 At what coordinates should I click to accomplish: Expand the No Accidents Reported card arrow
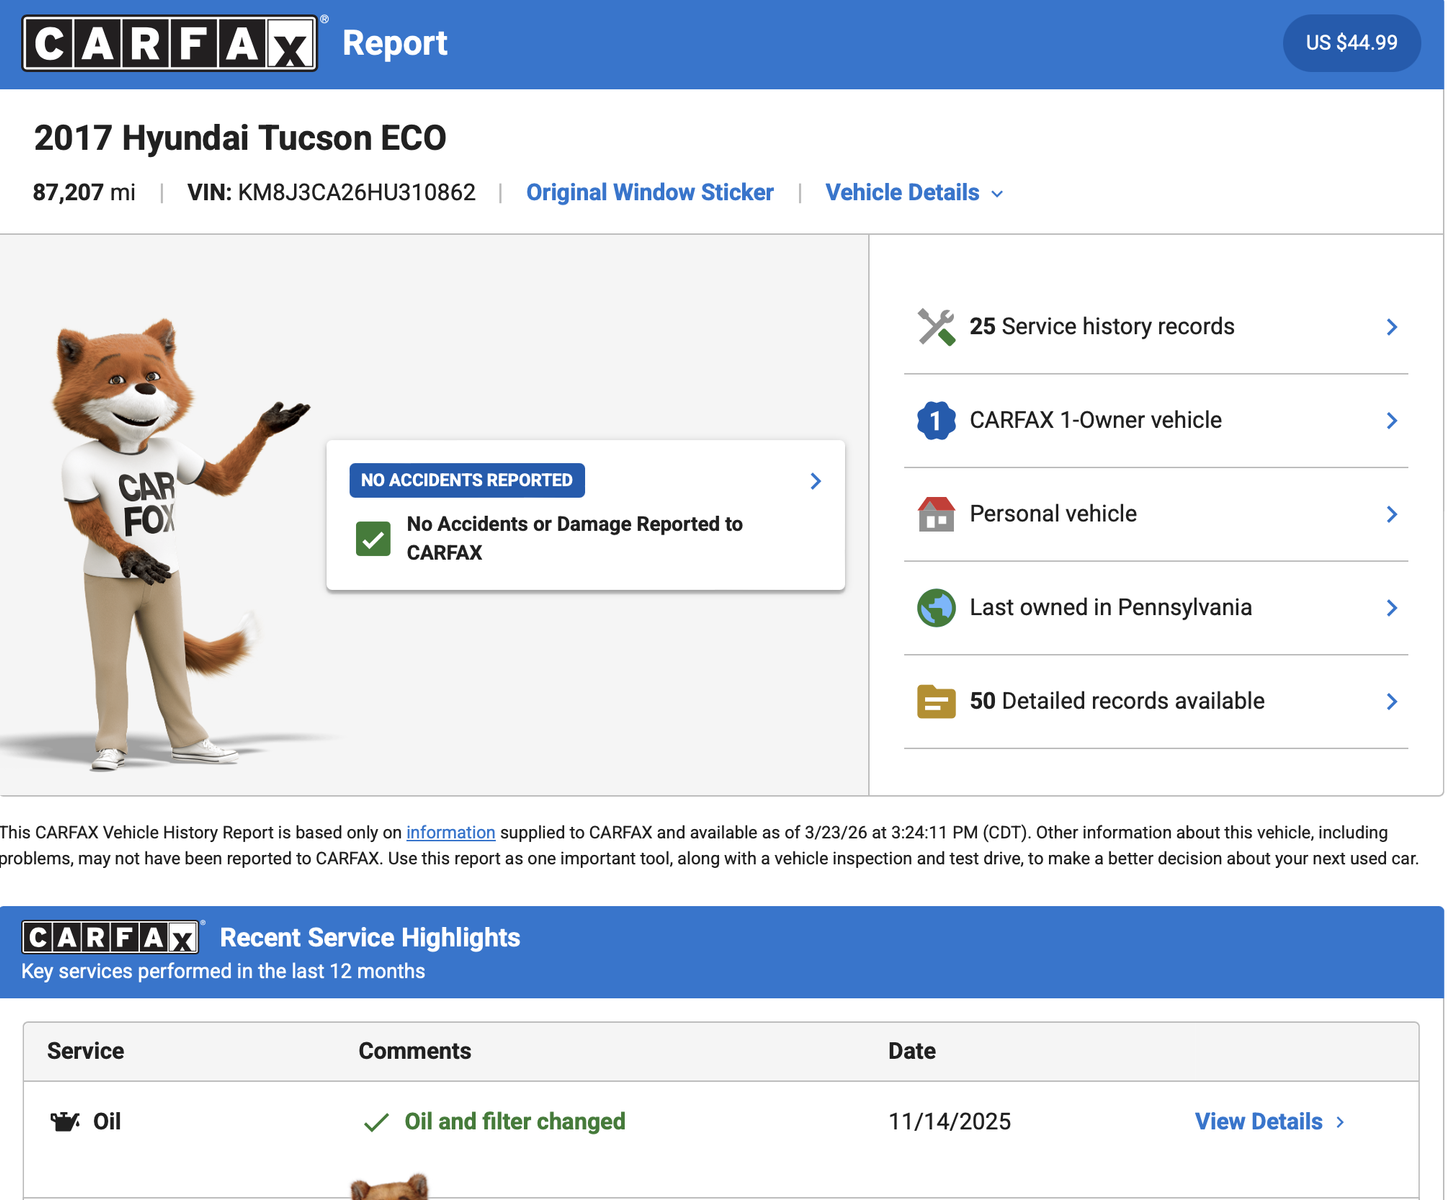pos(815,481)
